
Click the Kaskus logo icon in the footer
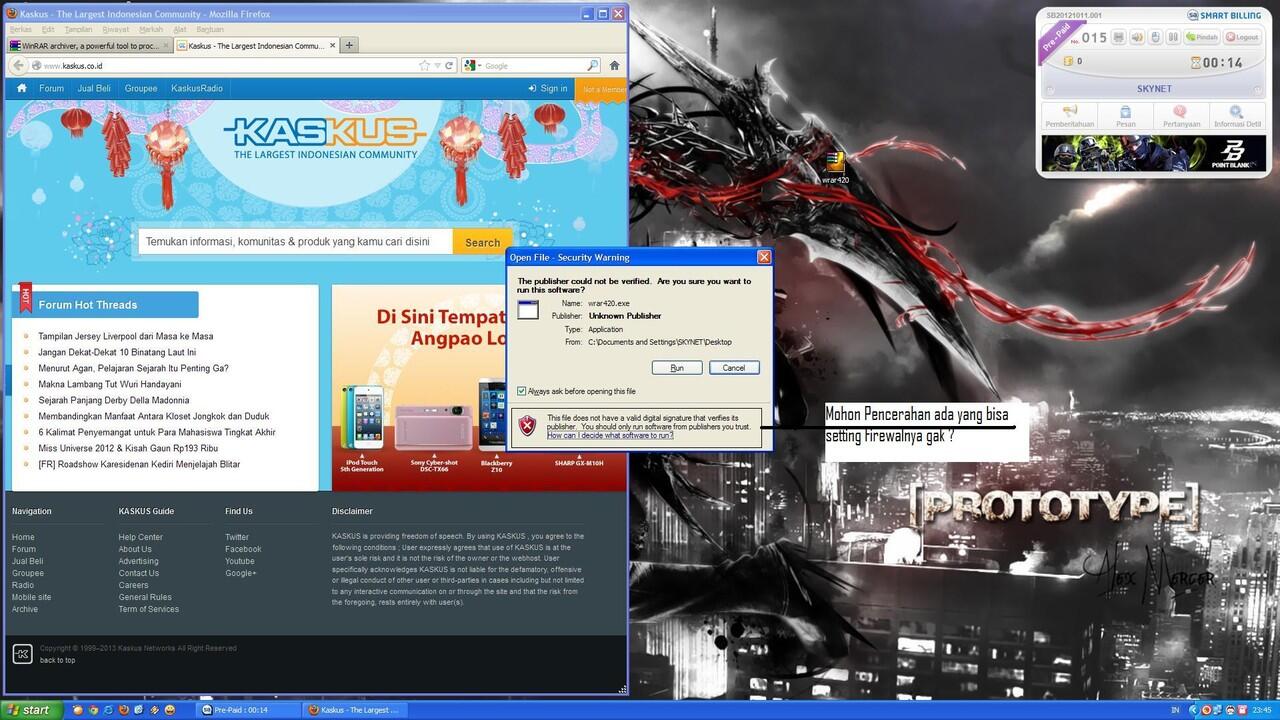point(22,654)
